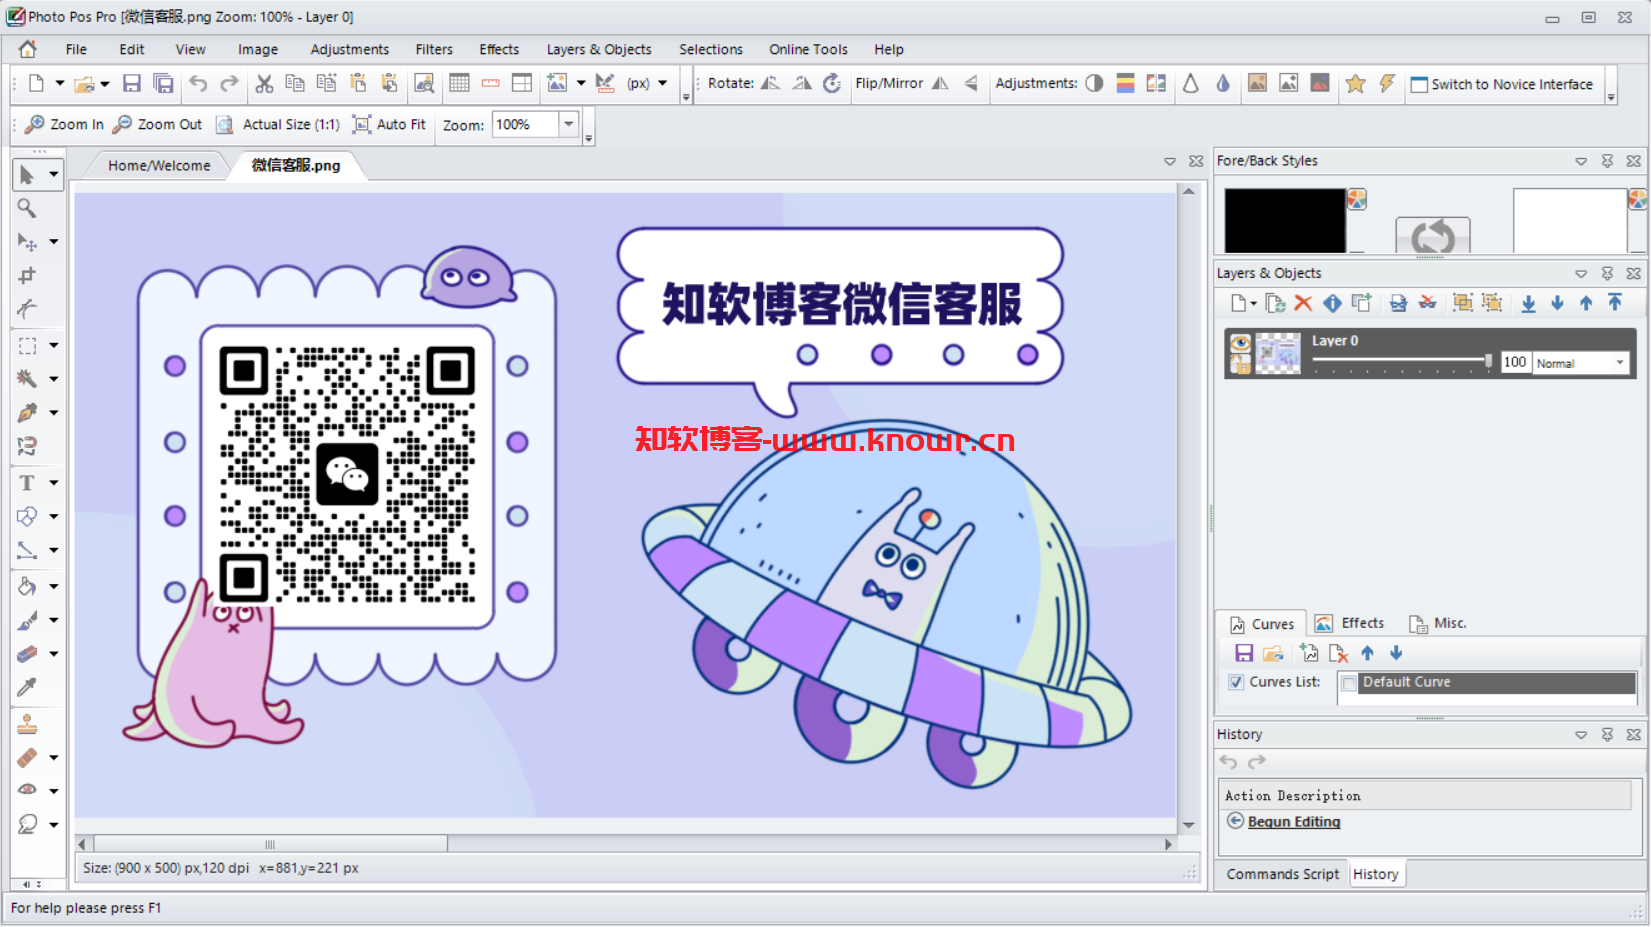1651x927 pixels.
Task: Expand the selection marquee tool options arrow
Action: click(x=54, y=345)
